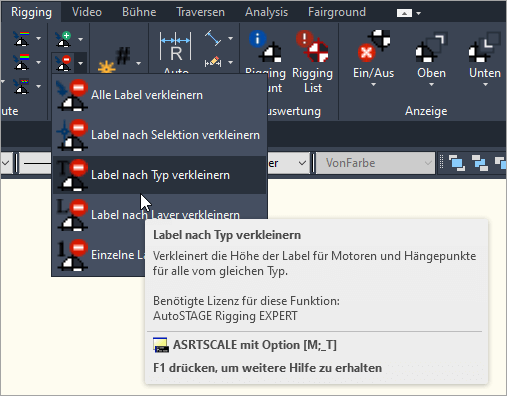Click the first draw order toolbar icon

tap(457, 163)
